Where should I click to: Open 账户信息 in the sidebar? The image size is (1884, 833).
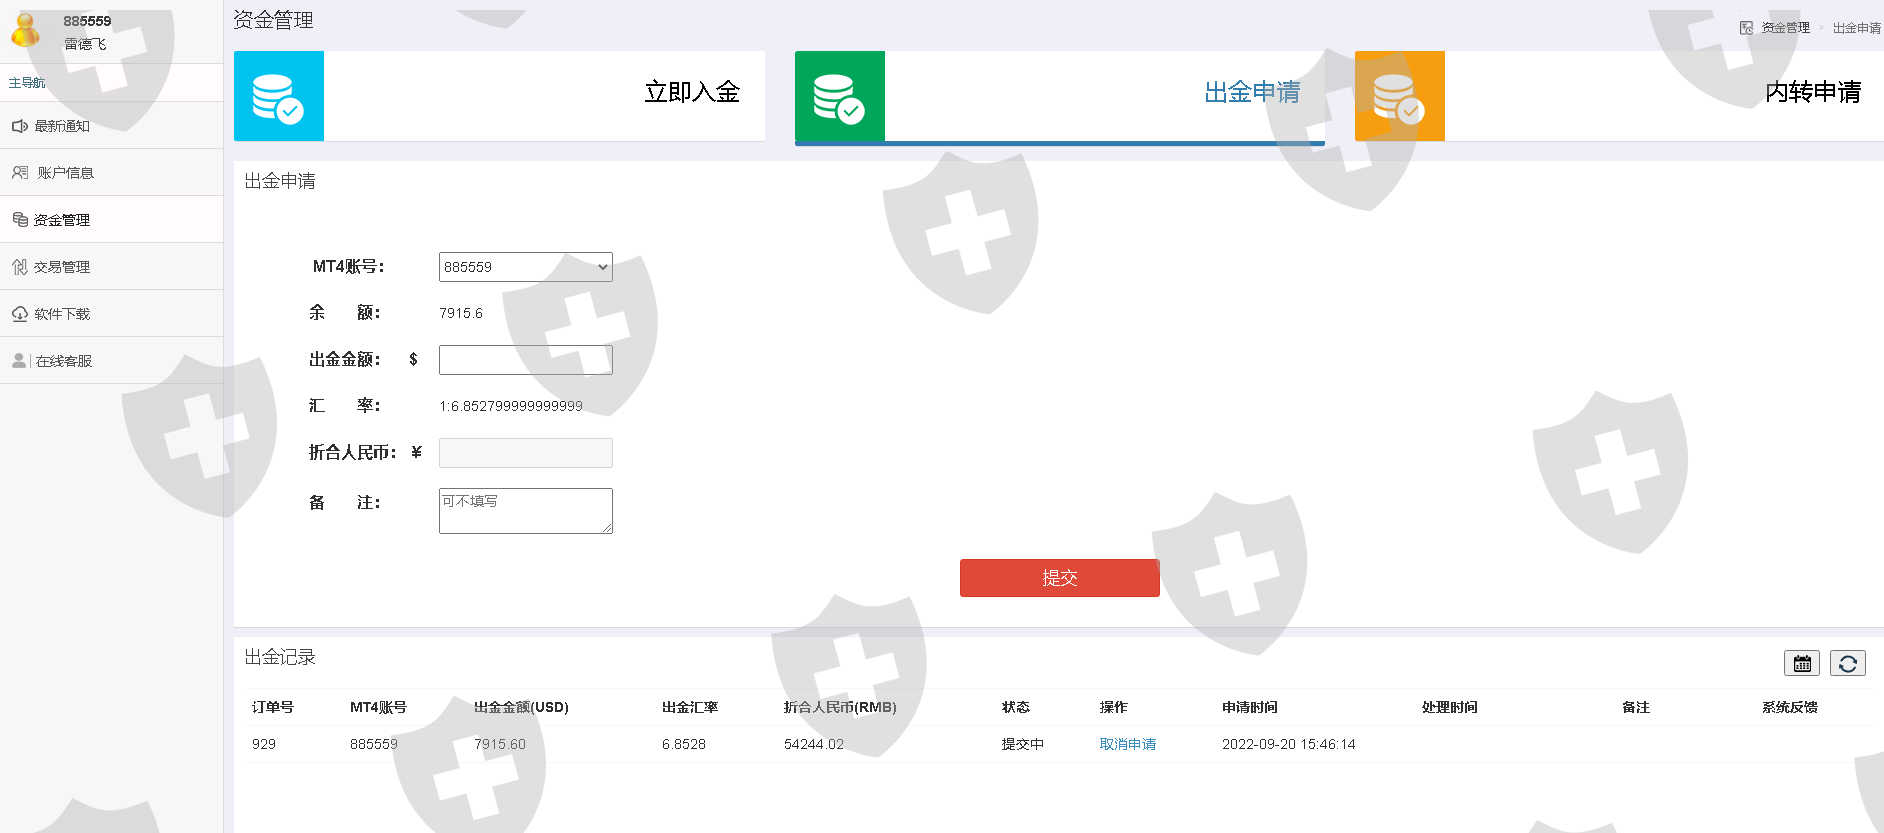pyautogui.click(x=65, y=173)
